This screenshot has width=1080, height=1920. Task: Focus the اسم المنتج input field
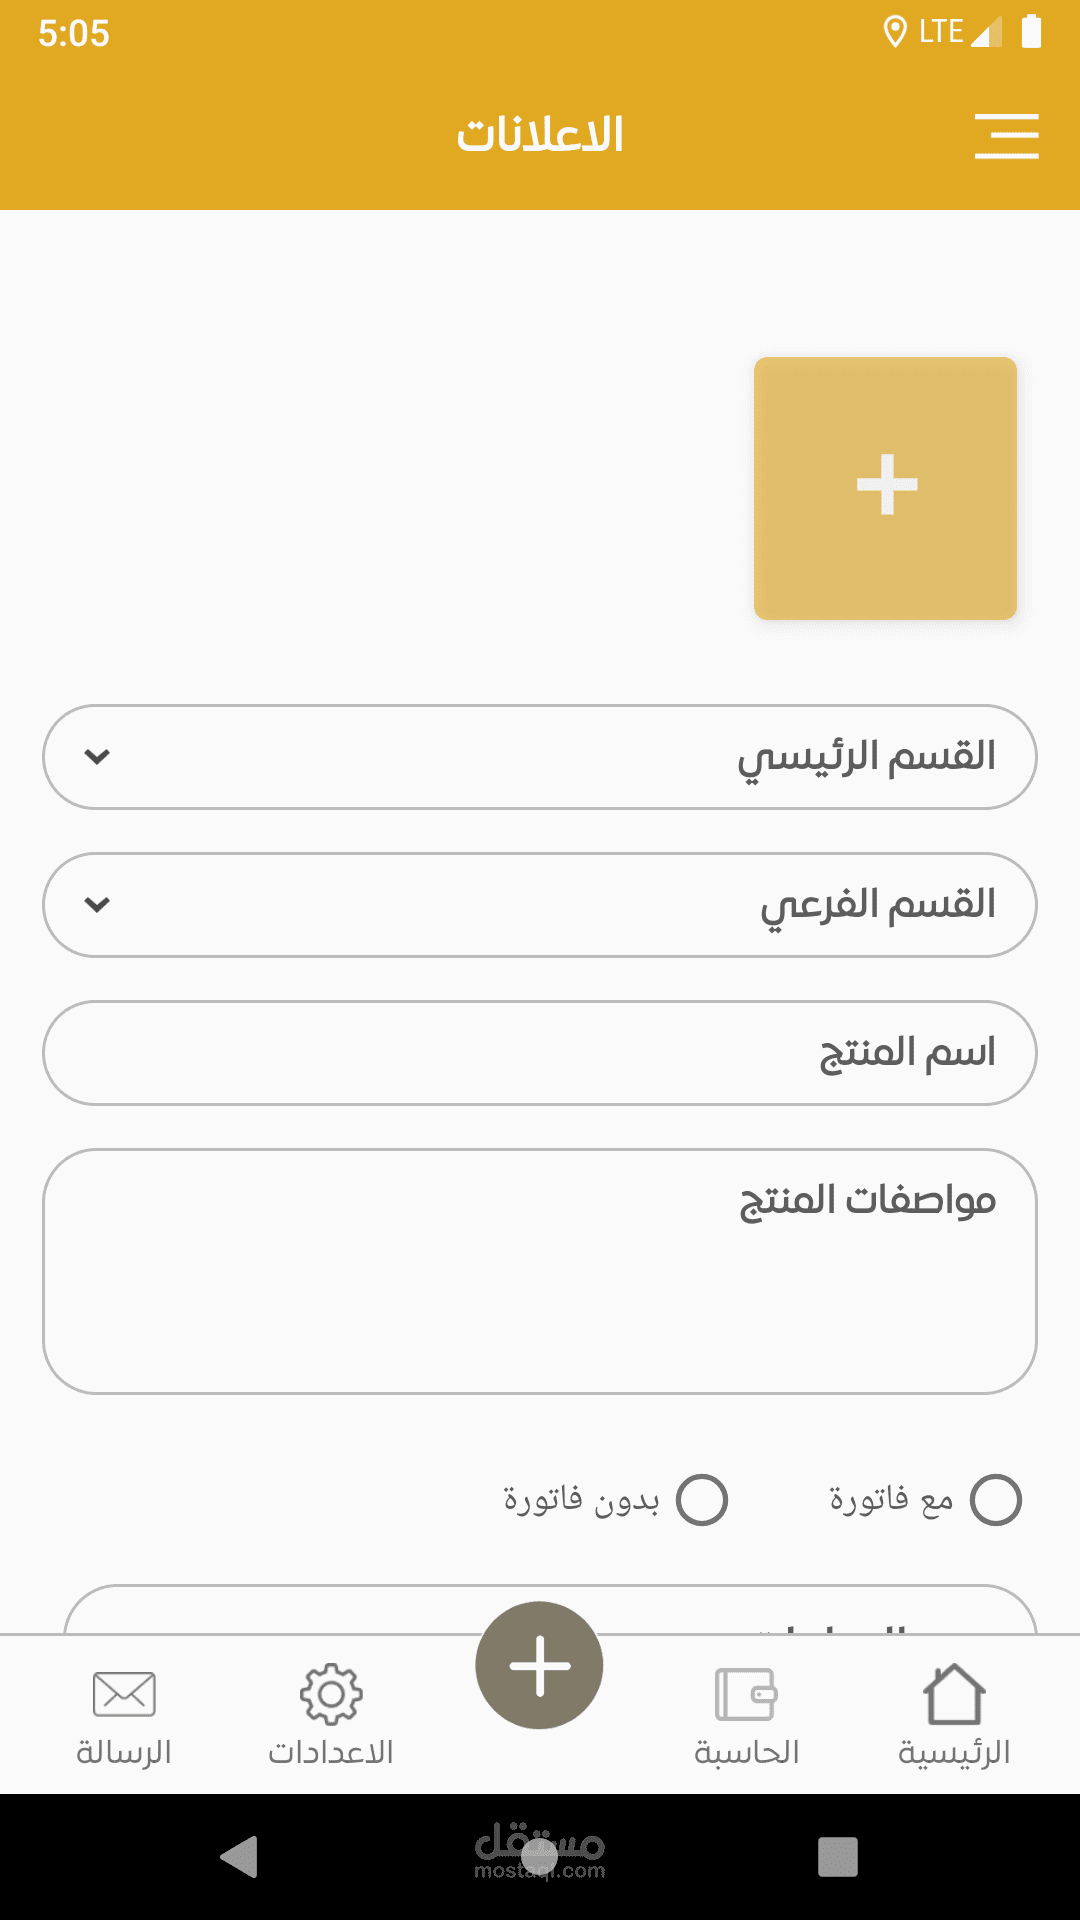click(540, 1053)
